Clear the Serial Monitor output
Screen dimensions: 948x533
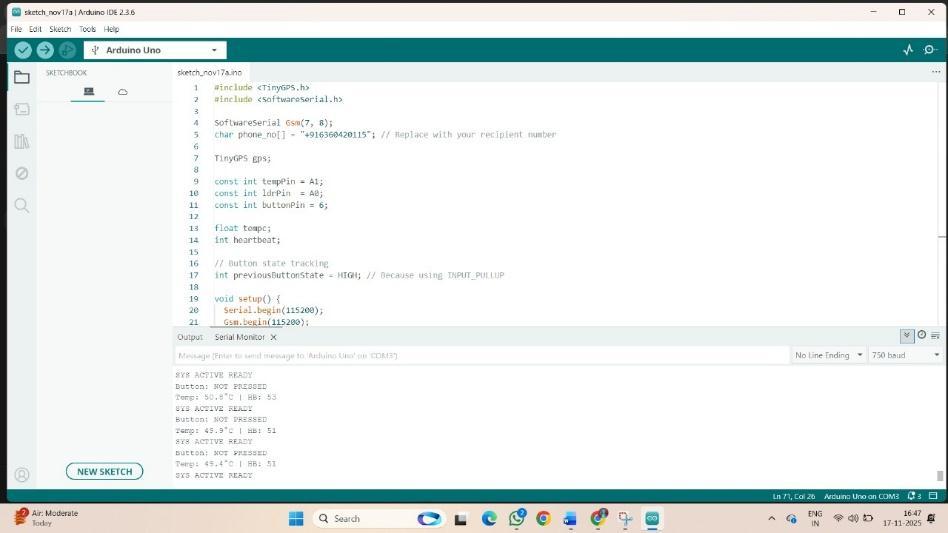[935, 335]
